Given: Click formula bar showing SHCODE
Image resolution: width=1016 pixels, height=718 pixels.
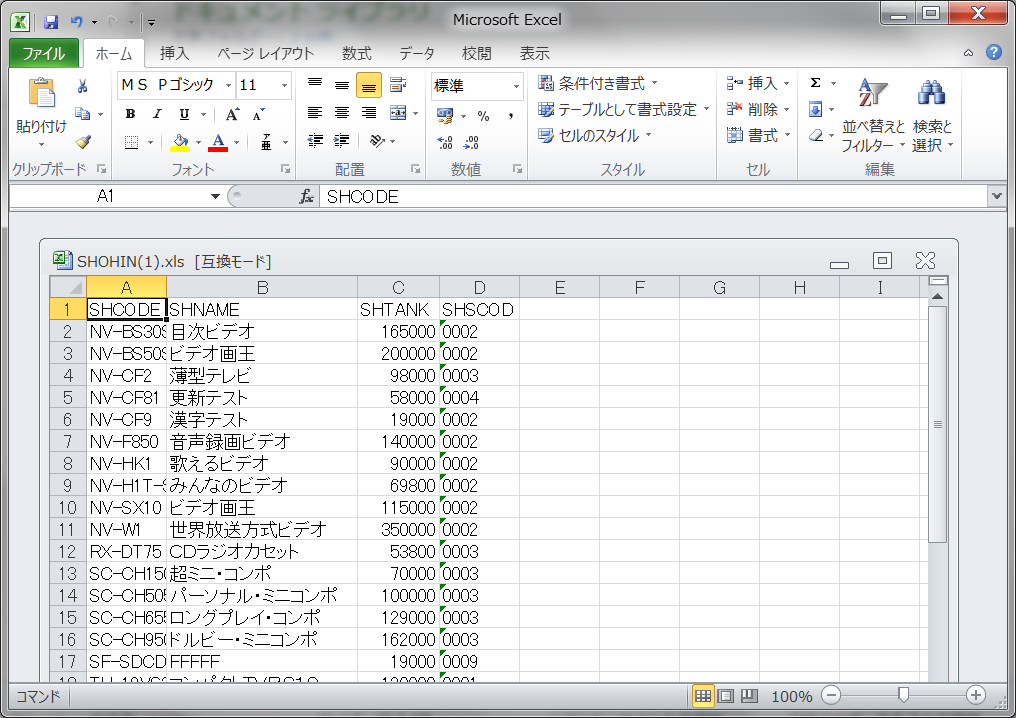Looking at the screenshot, I should (654, 196).
